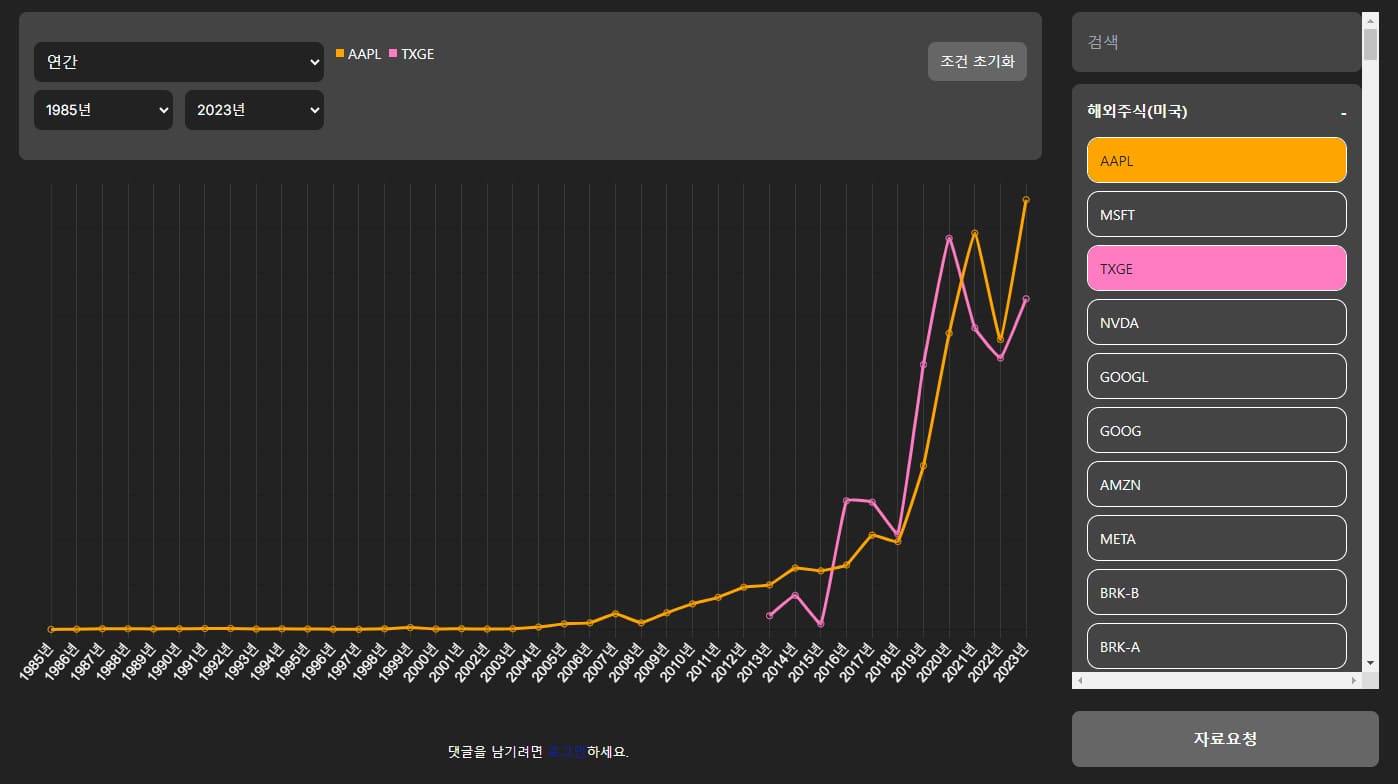Viewport: 1398px width, 784px height.
Task: Click the 검색 search field
Action: (1216, 42)
